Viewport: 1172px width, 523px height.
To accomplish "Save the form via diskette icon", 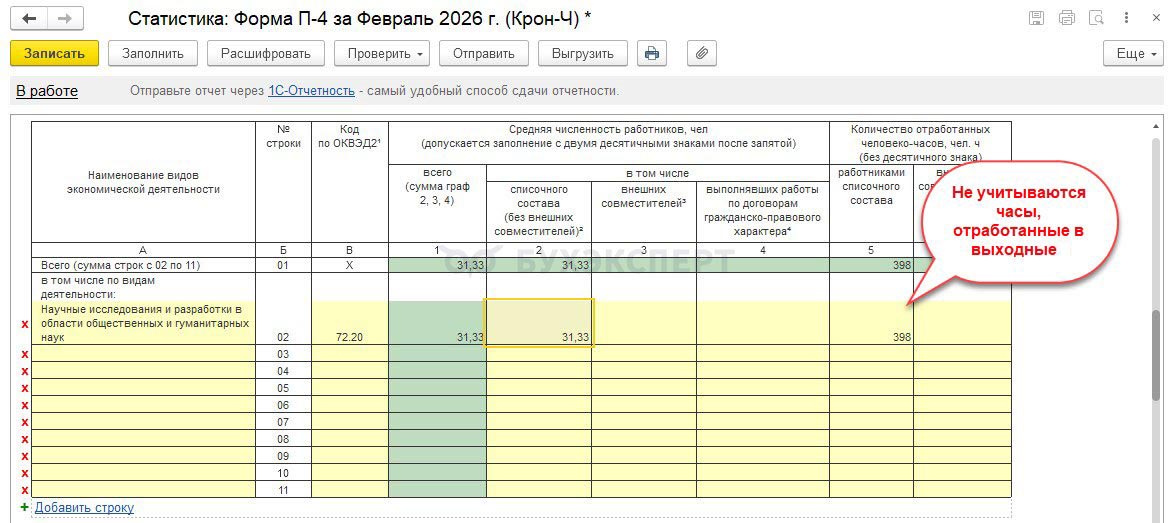I will point(1036,18).
